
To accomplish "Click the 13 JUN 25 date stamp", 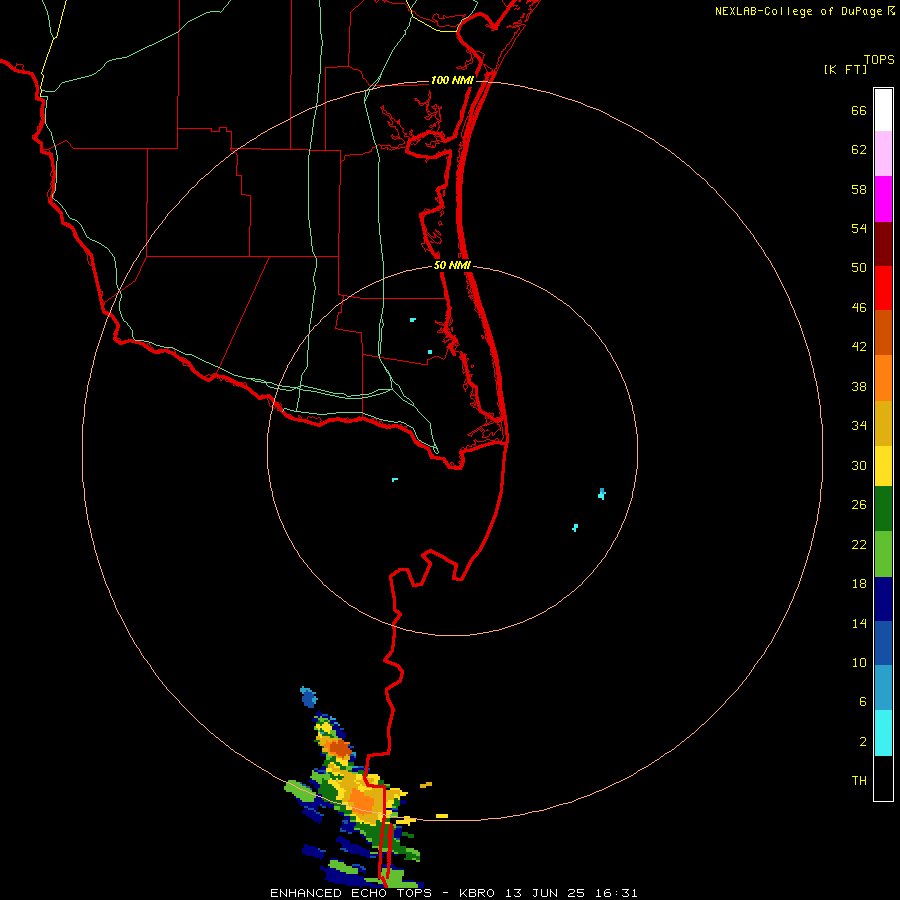I will point(545,893).
